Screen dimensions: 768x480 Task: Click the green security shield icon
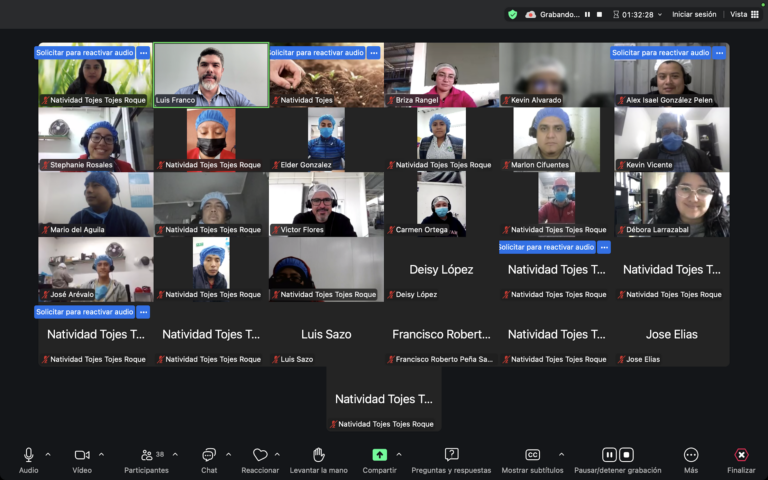(512, 15)
